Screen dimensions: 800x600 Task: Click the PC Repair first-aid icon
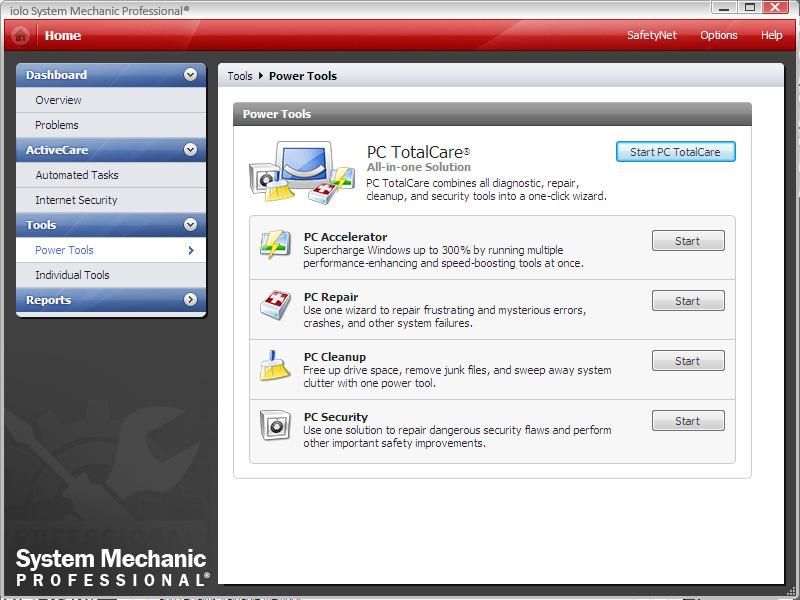click(x=276, y=305)
